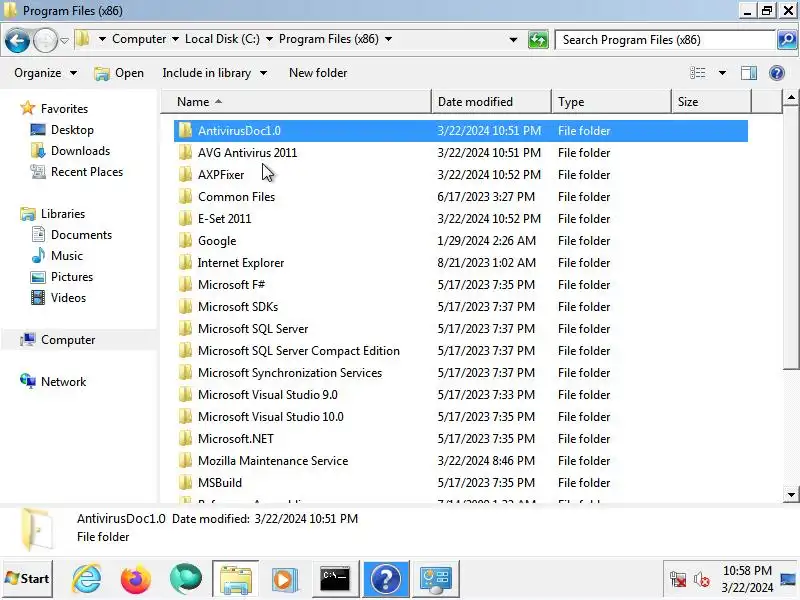Click the Back navigation arrow
Screen dimensions: 800x600
tap(17, 40)
